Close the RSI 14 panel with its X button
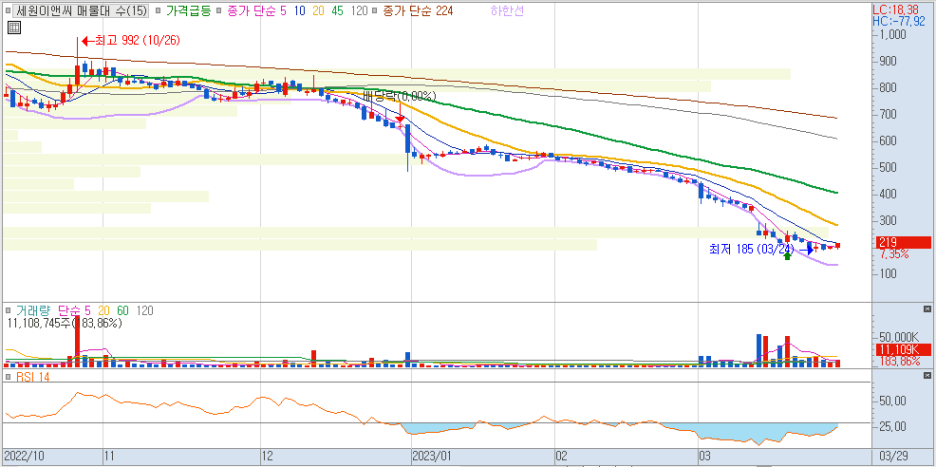 926,376
